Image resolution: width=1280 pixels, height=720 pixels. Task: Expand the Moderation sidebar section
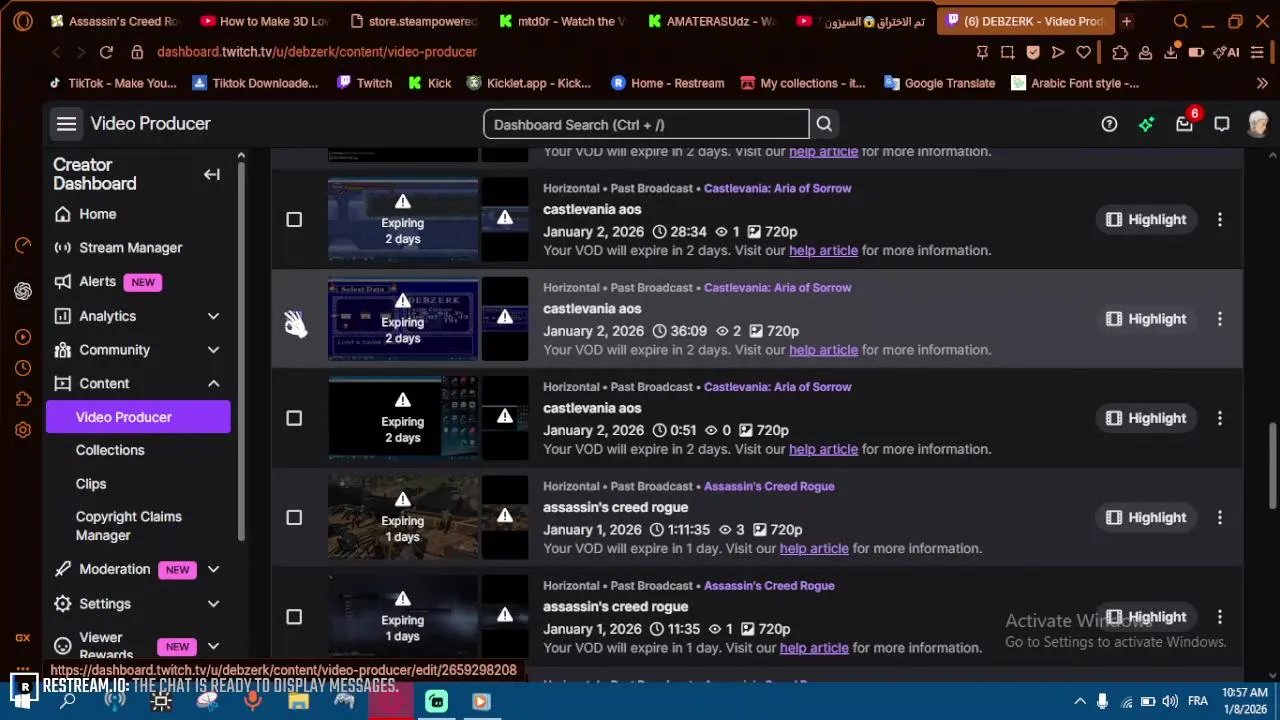213,570
